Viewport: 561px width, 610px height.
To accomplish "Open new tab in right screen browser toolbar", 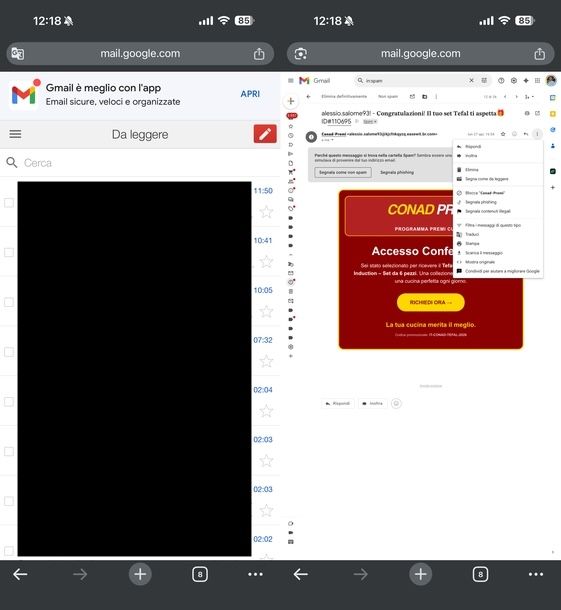I will 421,574.
